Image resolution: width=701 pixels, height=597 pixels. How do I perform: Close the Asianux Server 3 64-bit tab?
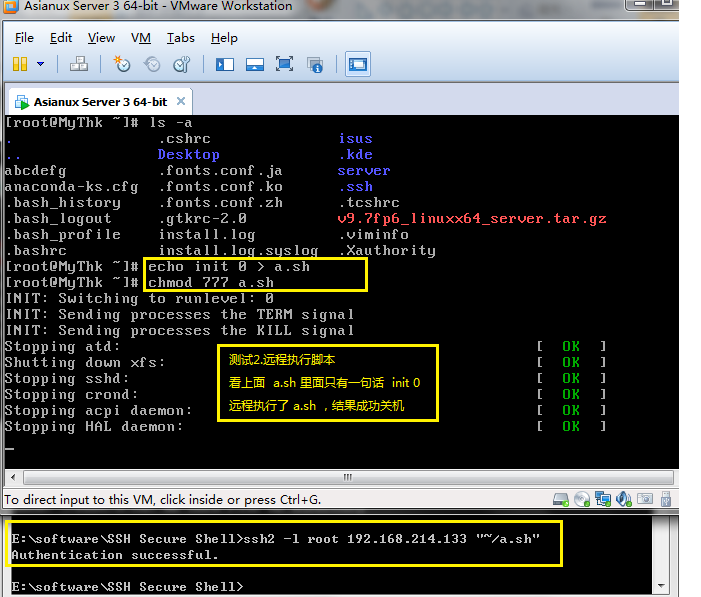181,101
